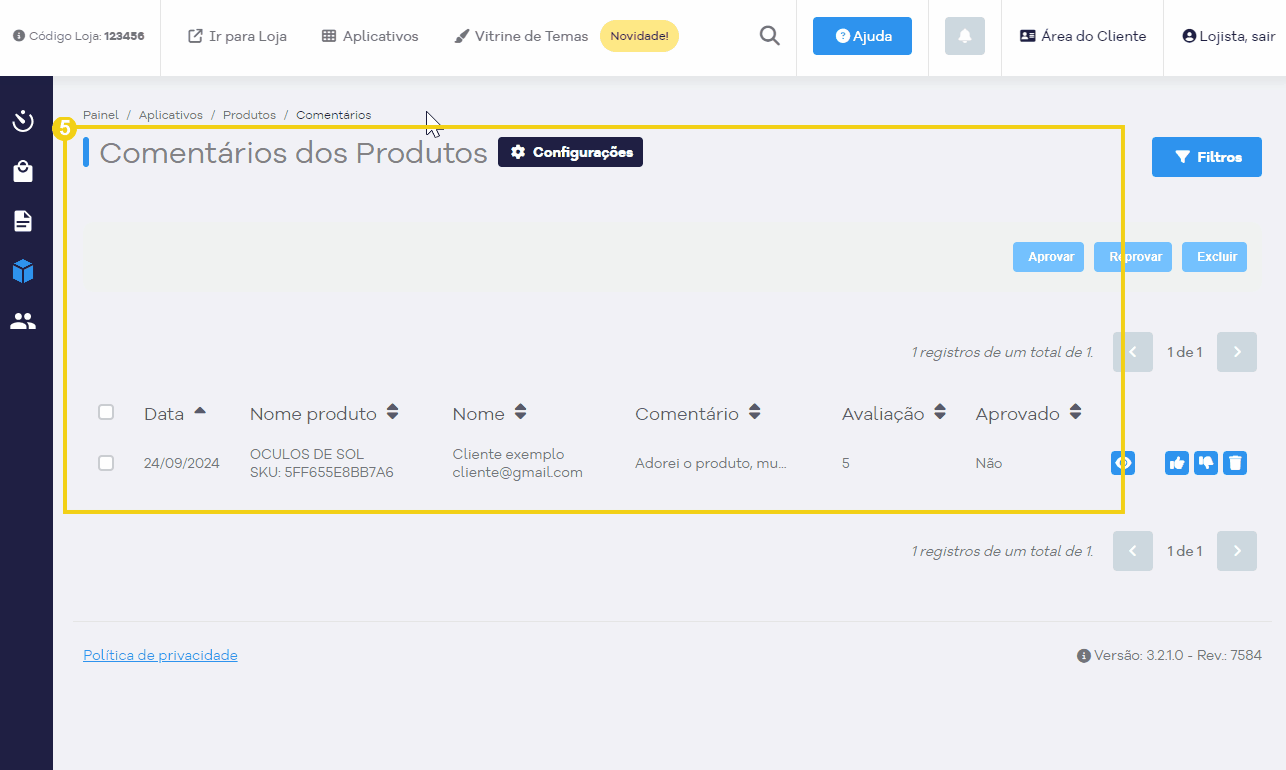Go to Painel breadcrumb
This screenshot has width=1286, height=770.
(101, 115)
